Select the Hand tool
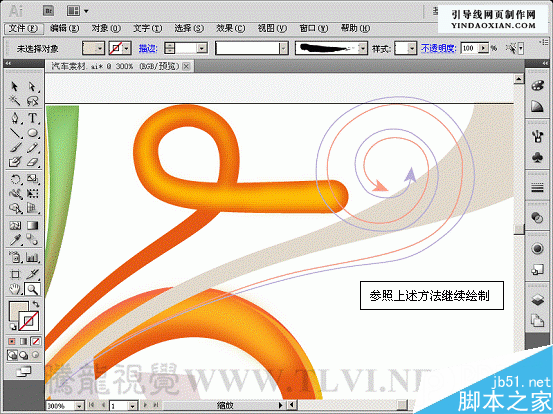Image resolution: width=553 pixels, height=414 pixels. [15, 290]
